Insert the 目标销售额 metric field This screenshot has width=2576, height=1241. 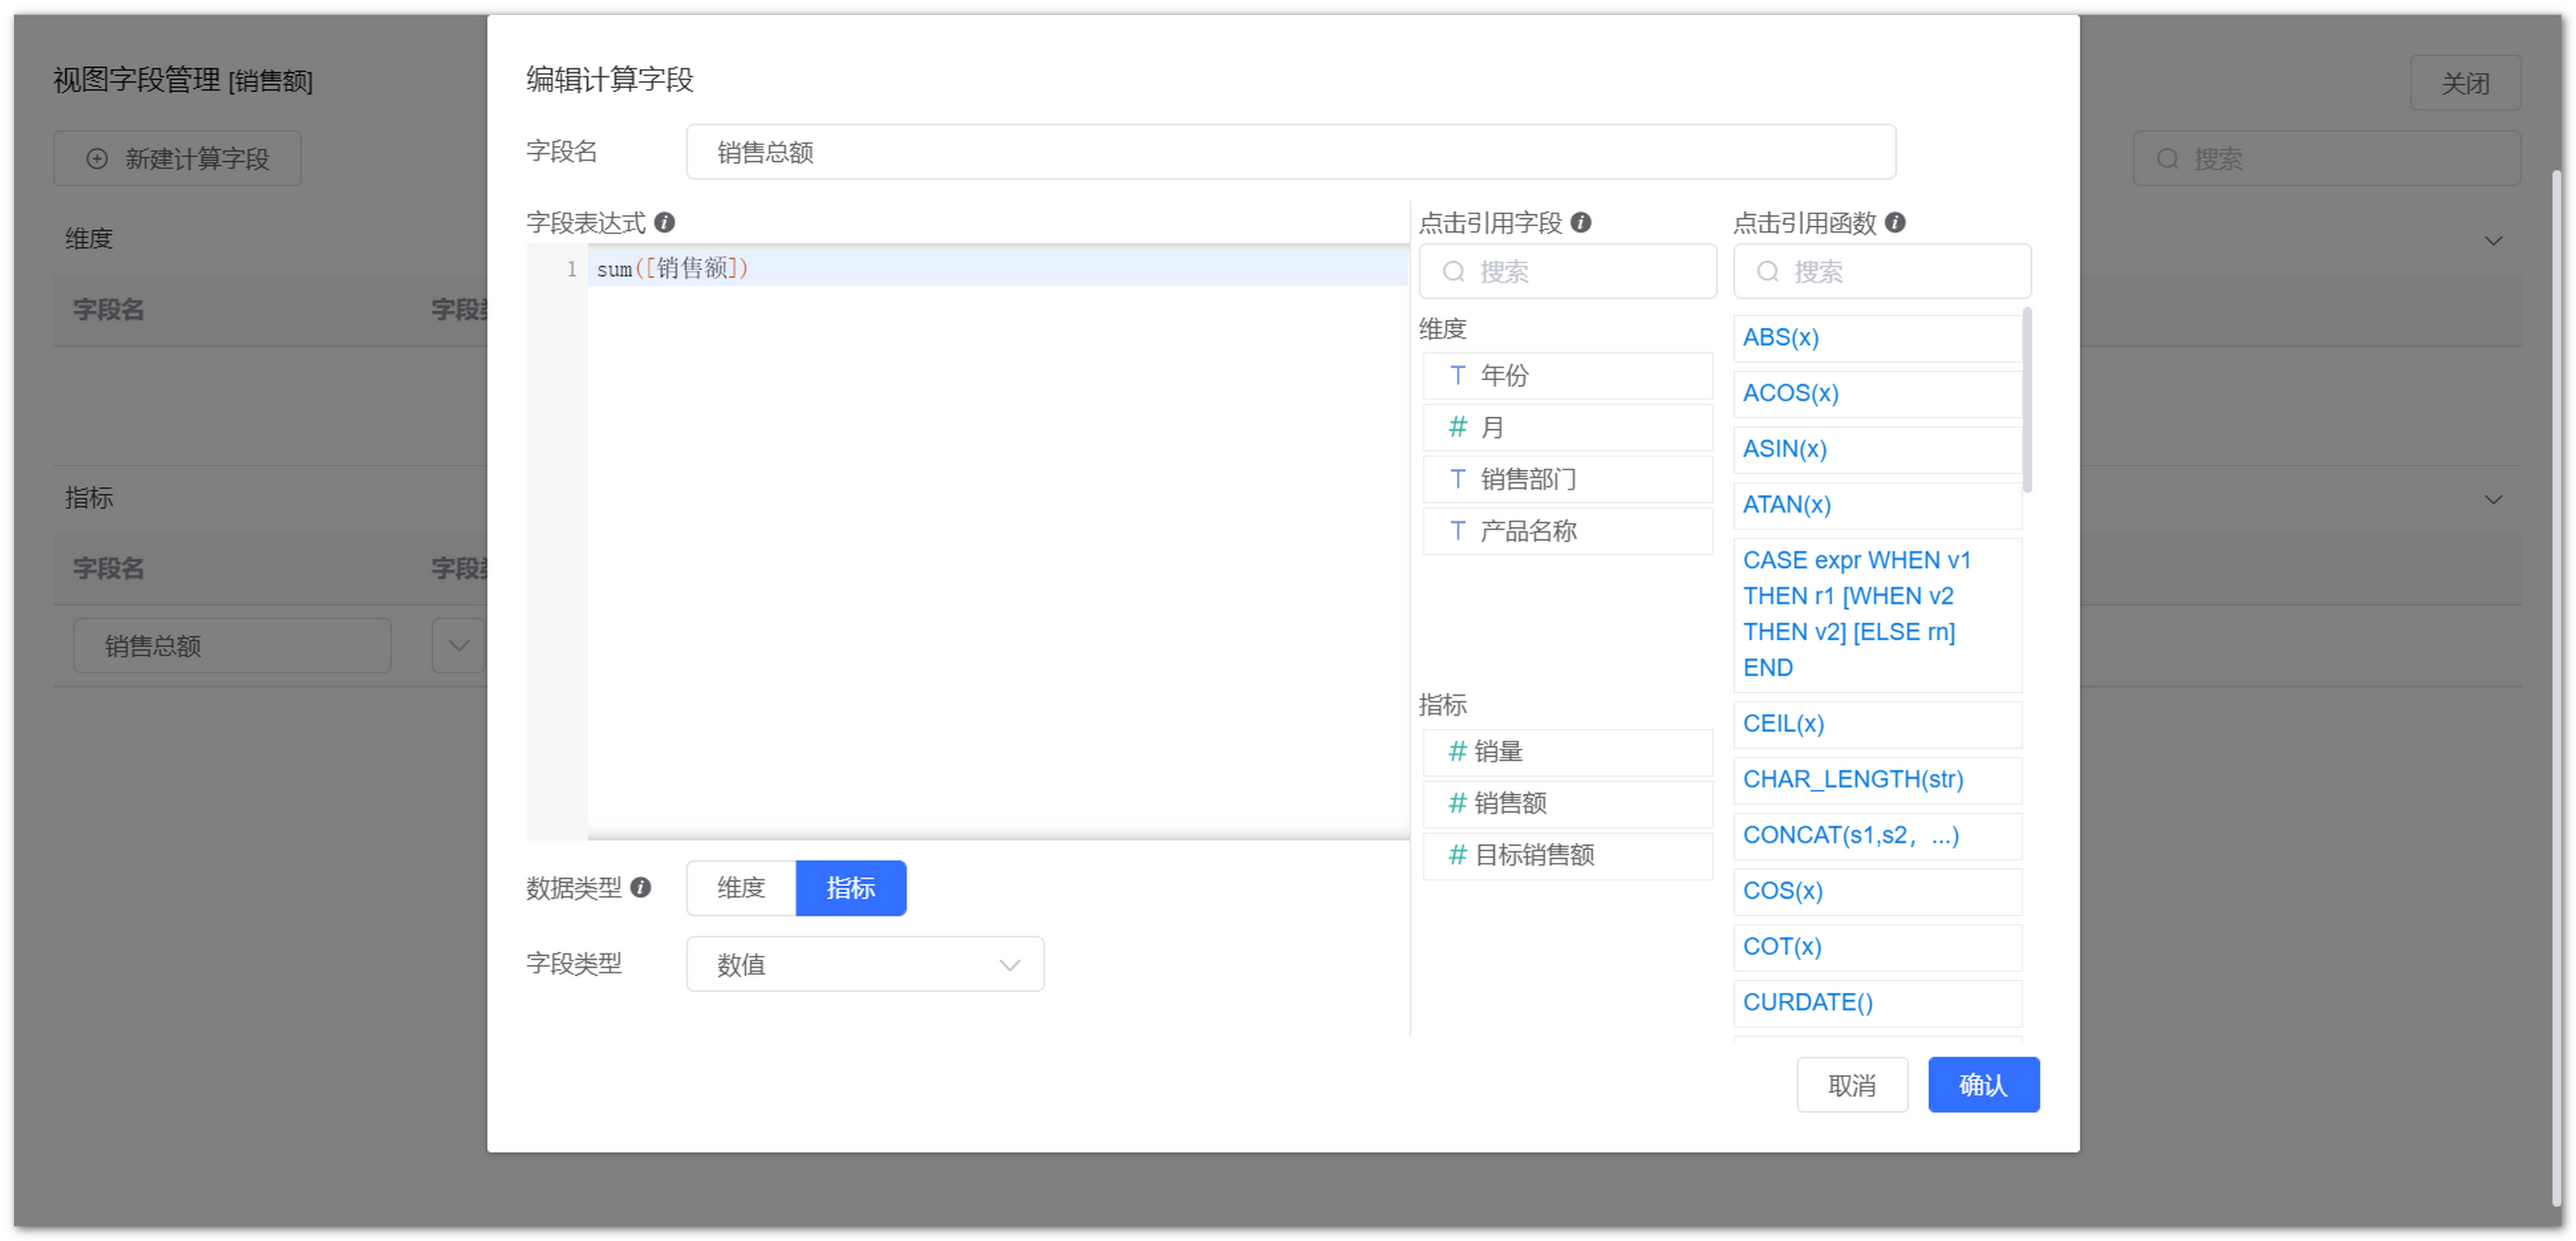(x=1567, y=855)
